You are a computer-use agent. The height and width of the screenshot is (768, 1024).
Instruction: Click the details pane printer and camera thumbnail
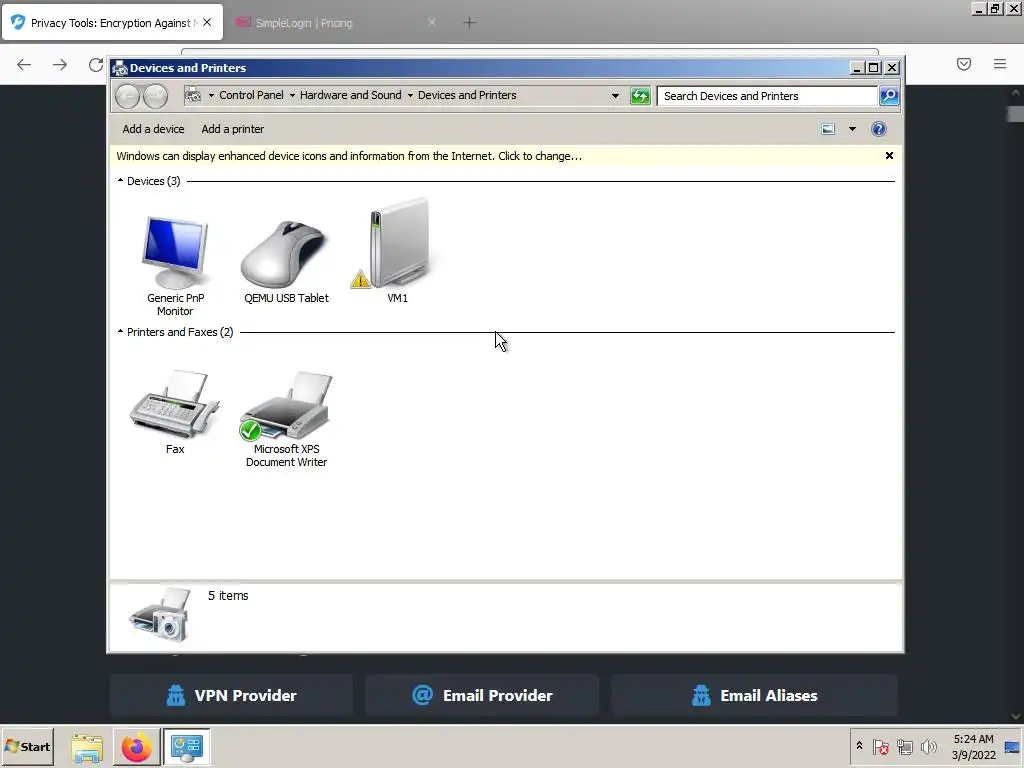tap(161, 615)
